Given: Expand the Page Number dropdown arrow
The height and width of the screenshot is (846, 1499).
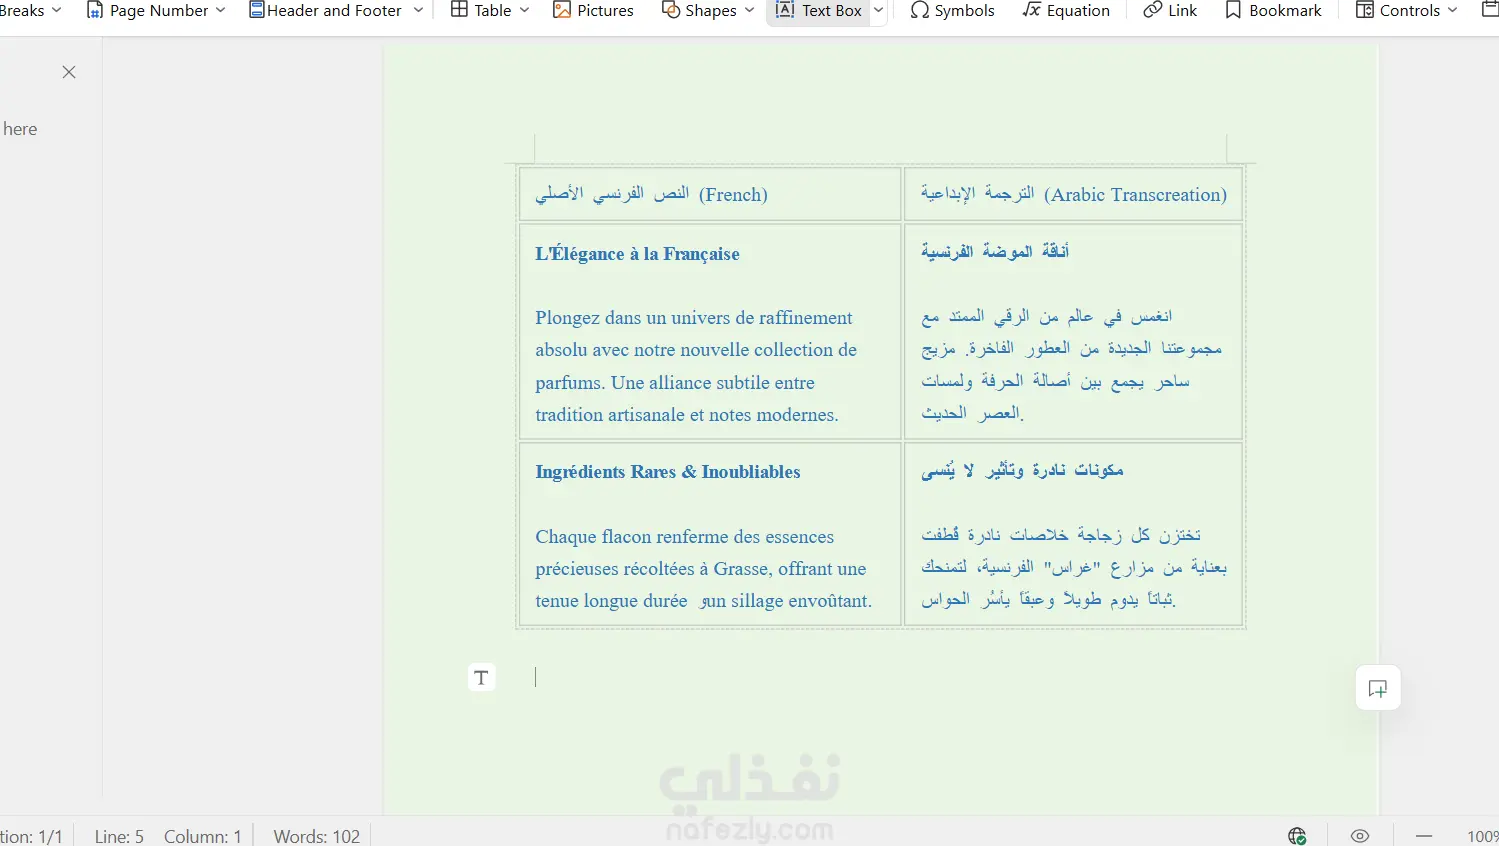Looking at the screenshot, I should (220, 10).
